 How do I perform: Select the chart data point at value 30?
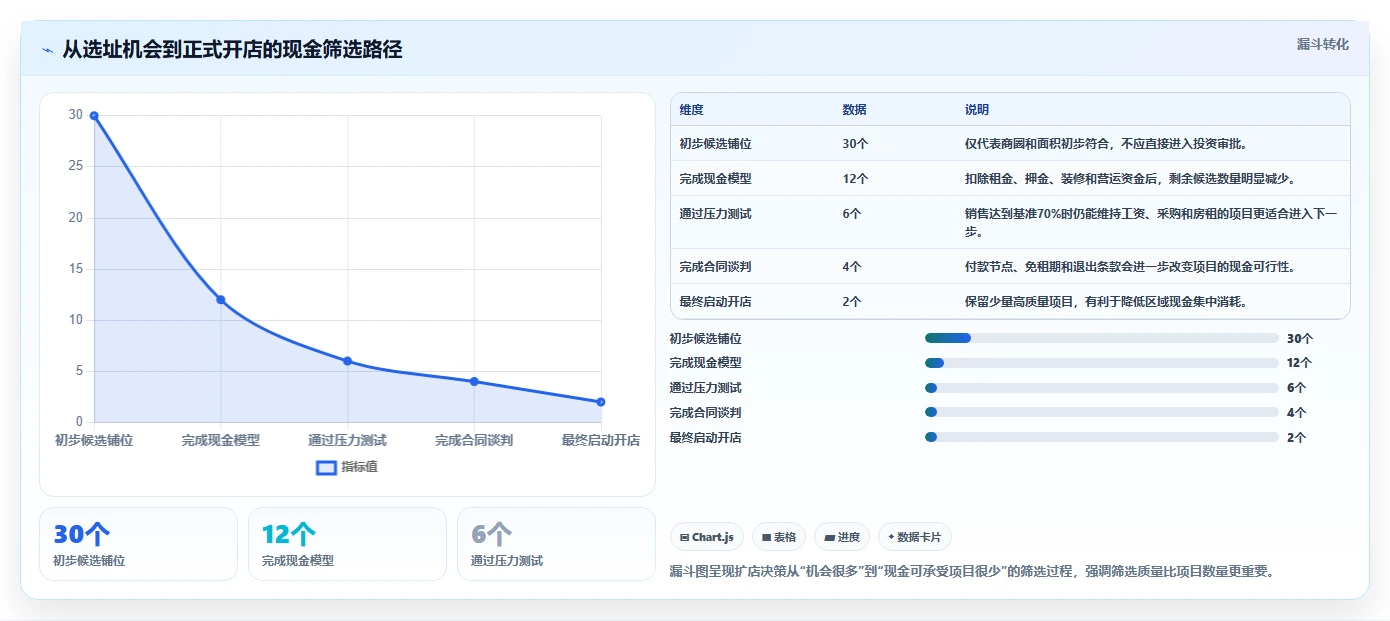point(94,116)
